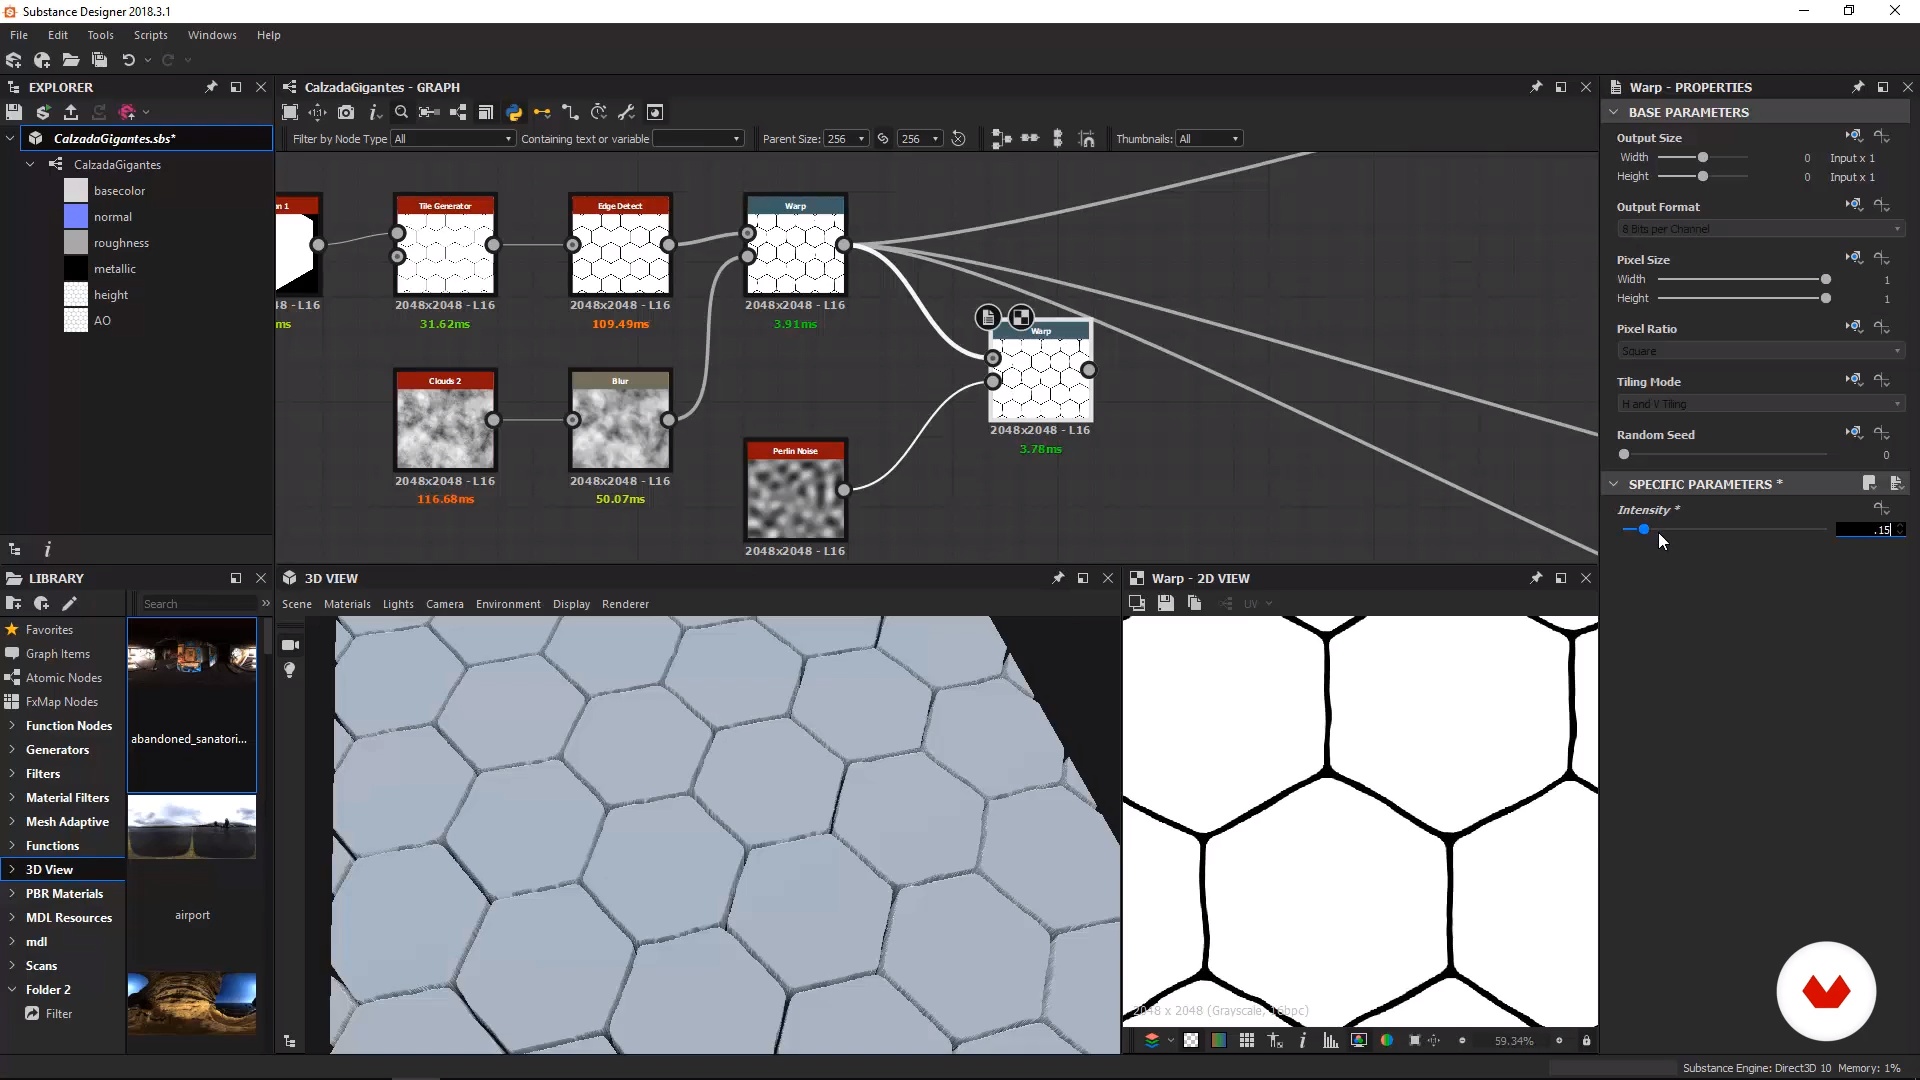Click the export outputs icon in Explorer toolbar
1920x1080 pixels.
click(71, 112)
